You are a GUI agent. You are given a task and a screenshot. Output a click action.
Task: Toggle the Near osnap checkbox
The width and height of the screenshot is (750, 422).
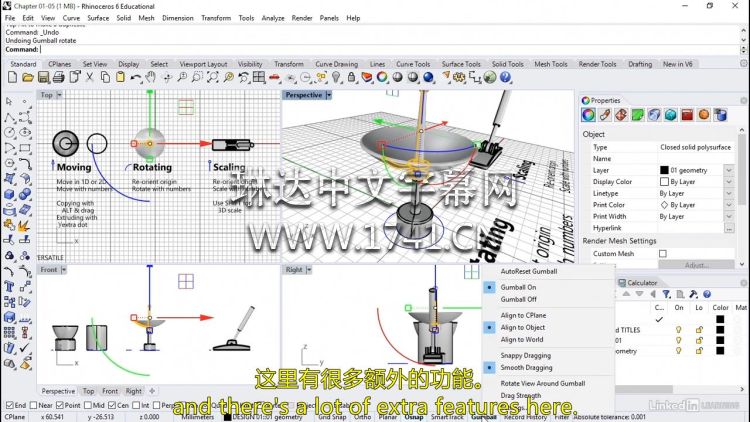(33, 405)
